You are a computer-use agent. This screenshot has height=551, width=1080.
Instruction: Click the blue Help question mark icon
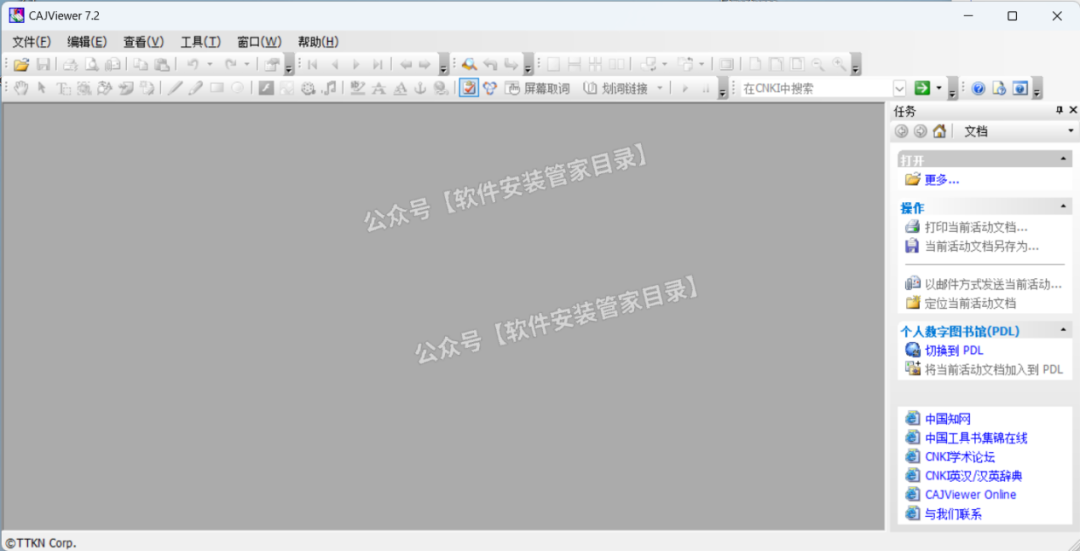(978, 88)
